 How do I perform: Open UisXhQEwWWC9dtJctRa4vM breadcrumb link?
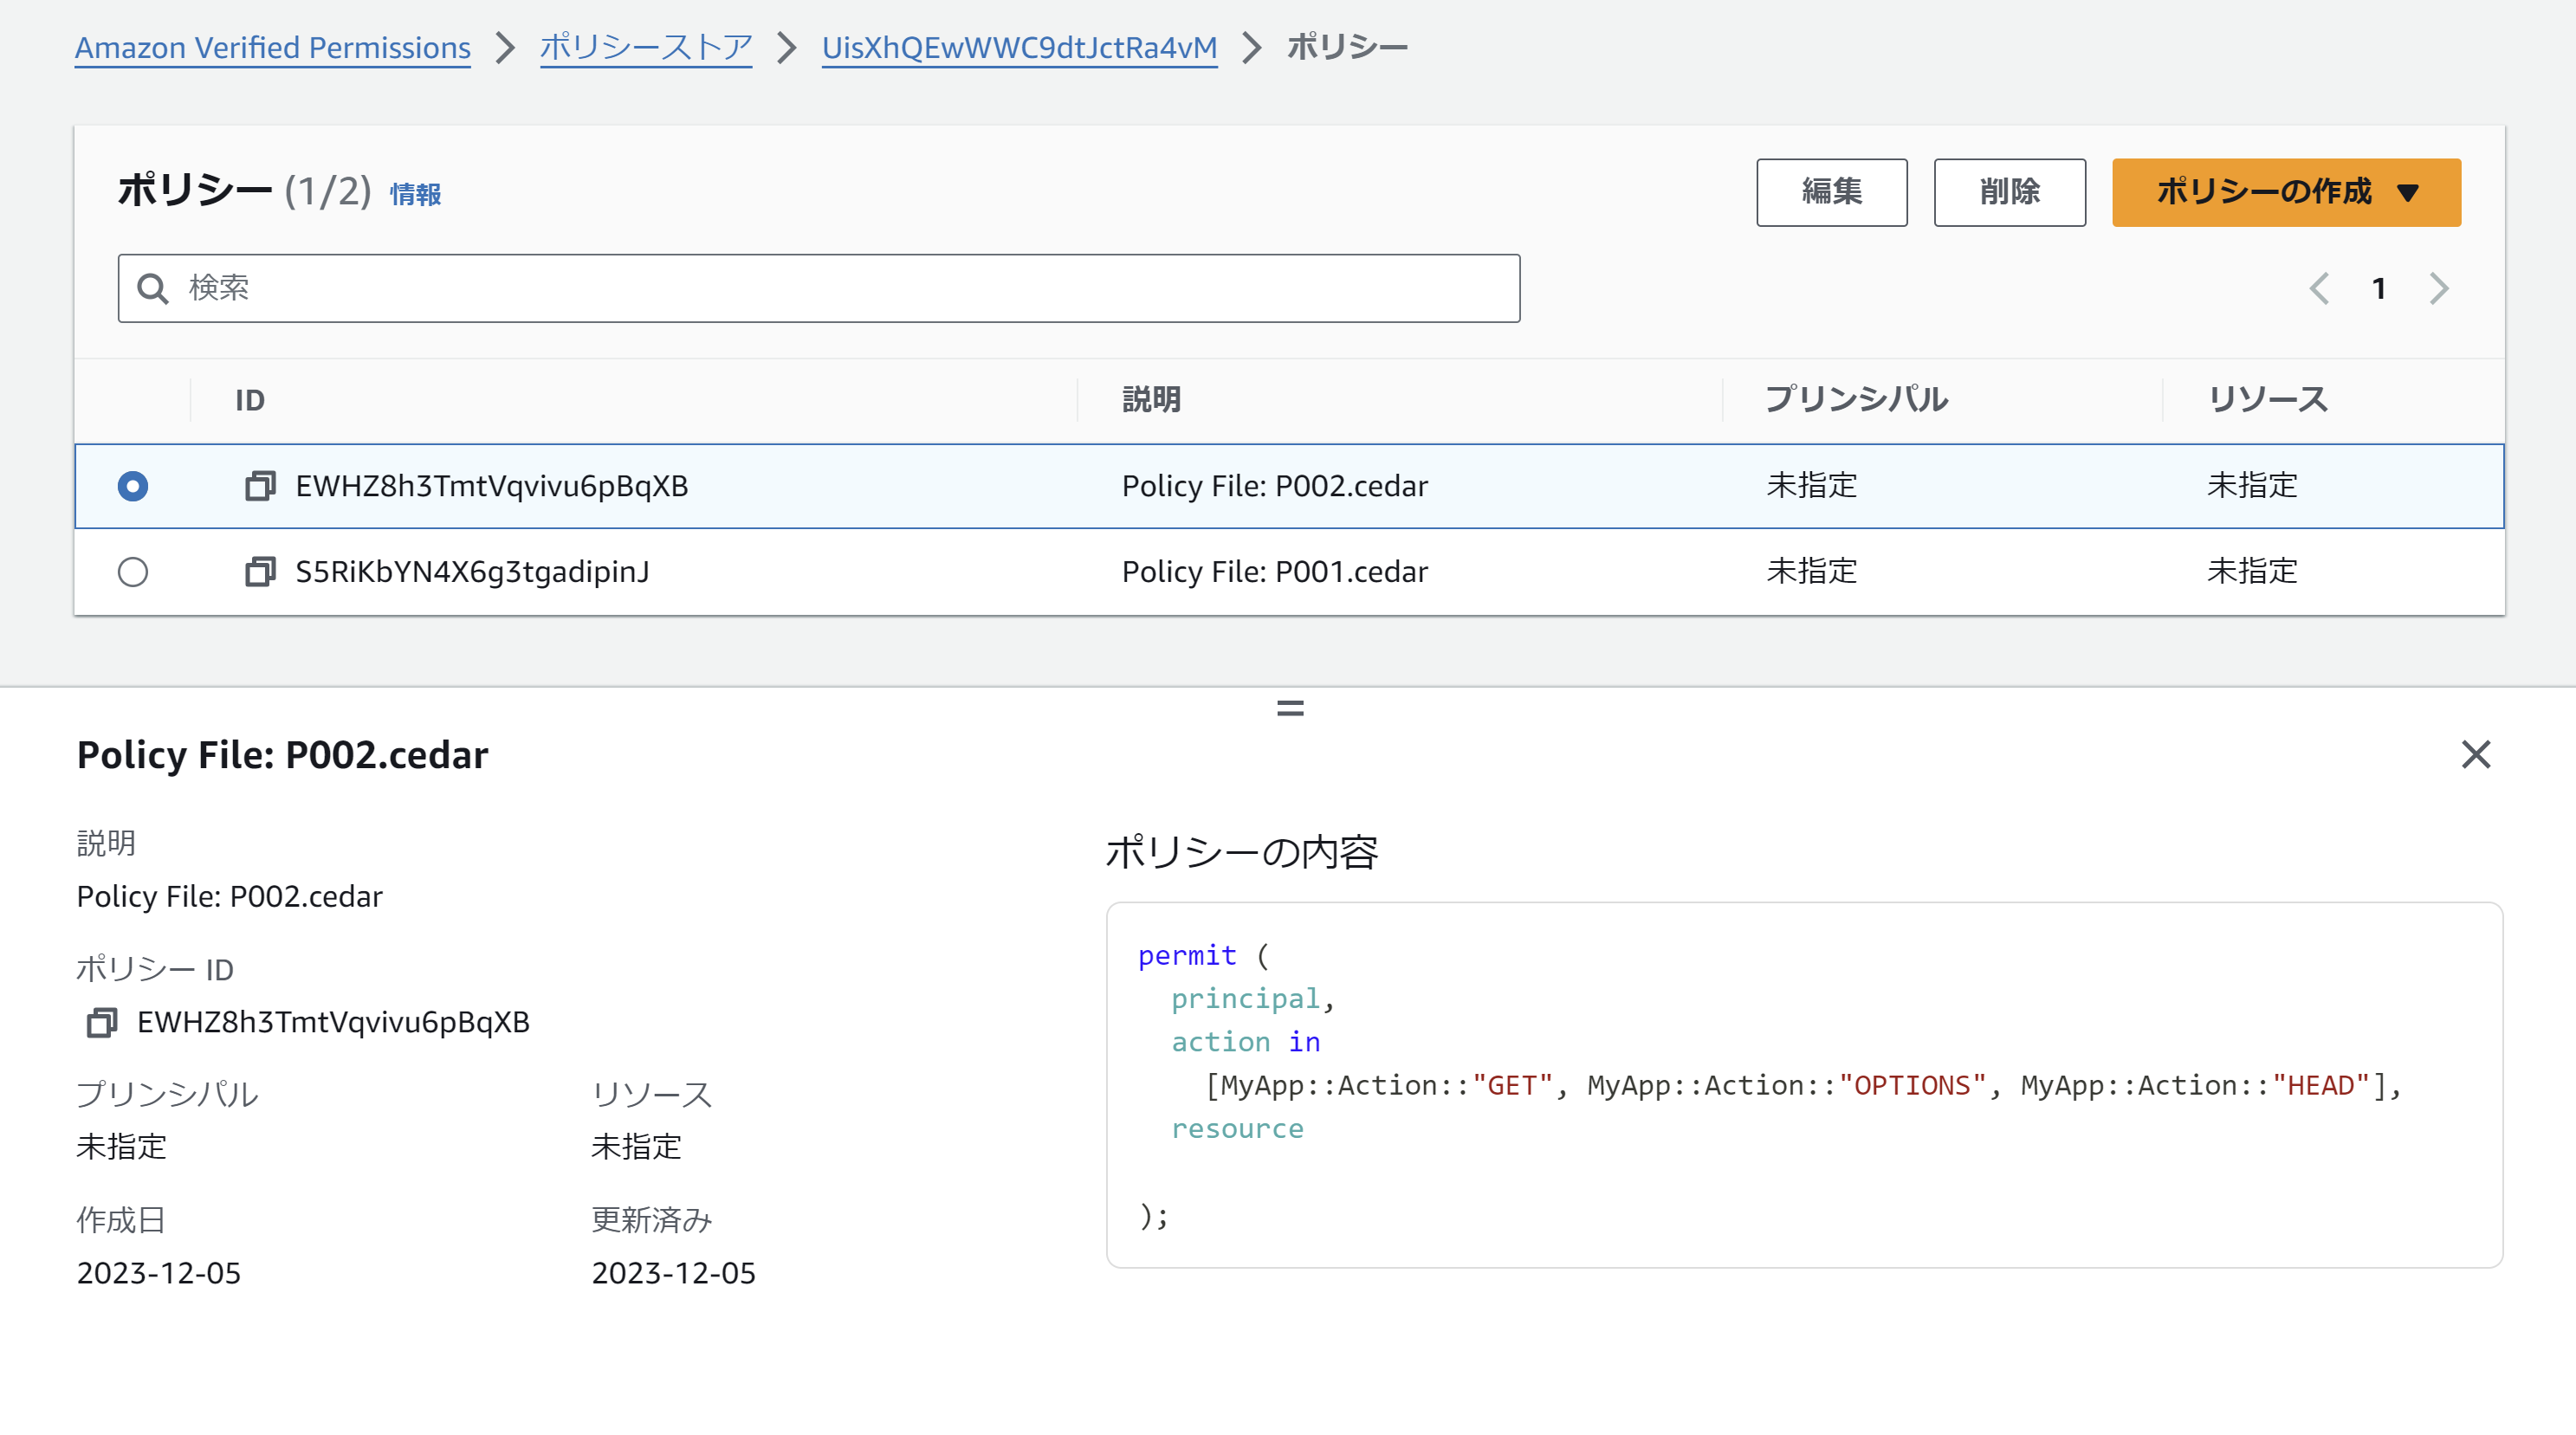pyautogui.click(x=1019, y=48)
